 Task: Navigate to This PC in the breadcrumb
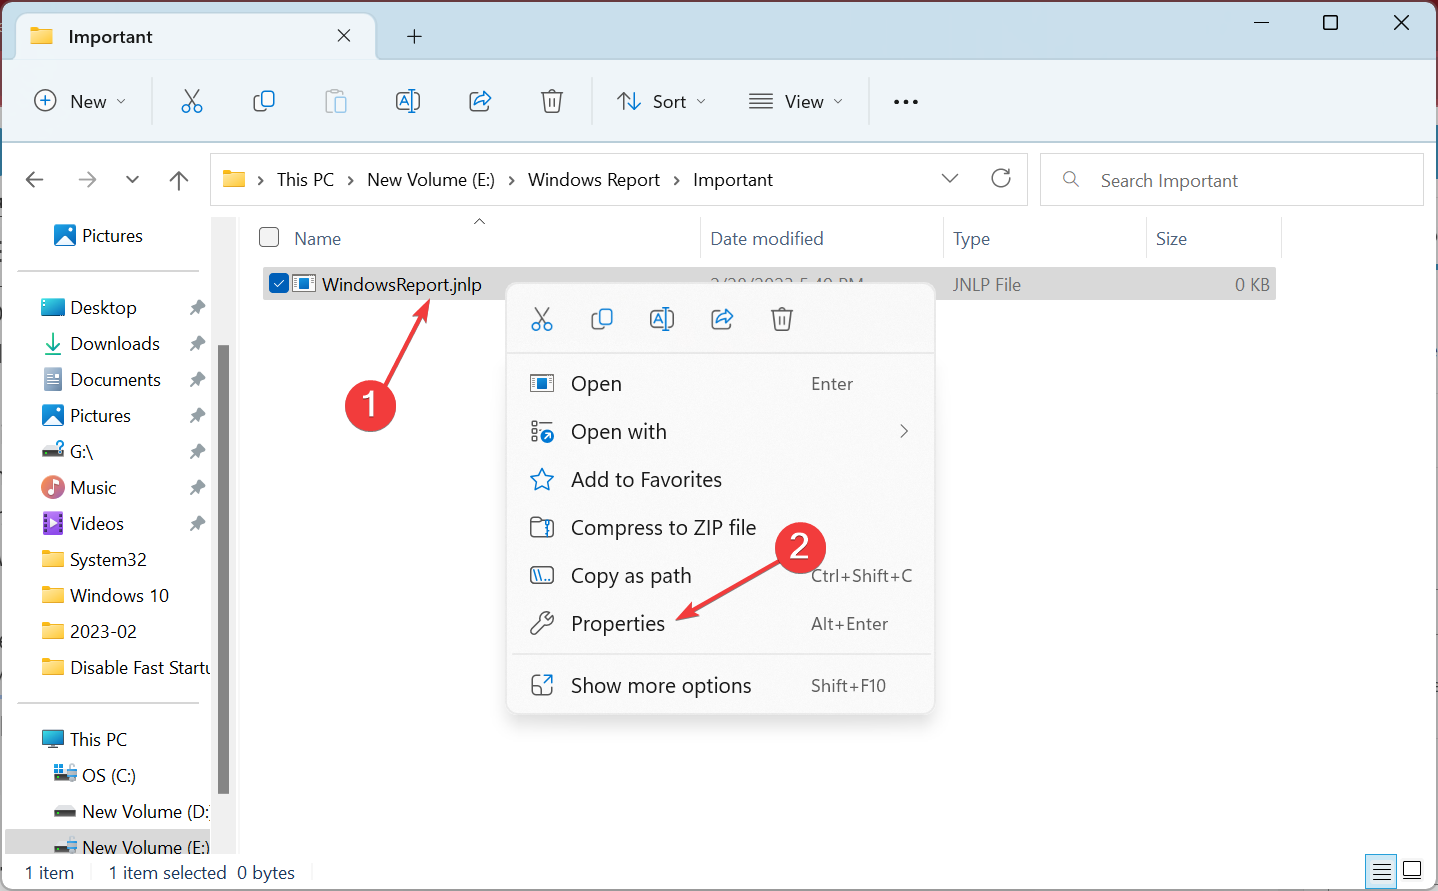coord(305,180)
